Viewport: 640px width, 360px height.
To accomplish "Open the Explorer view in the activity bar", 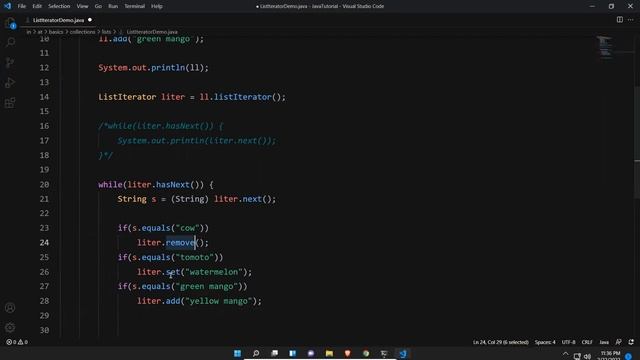I will pyautogui.click(x=10, y=23).
